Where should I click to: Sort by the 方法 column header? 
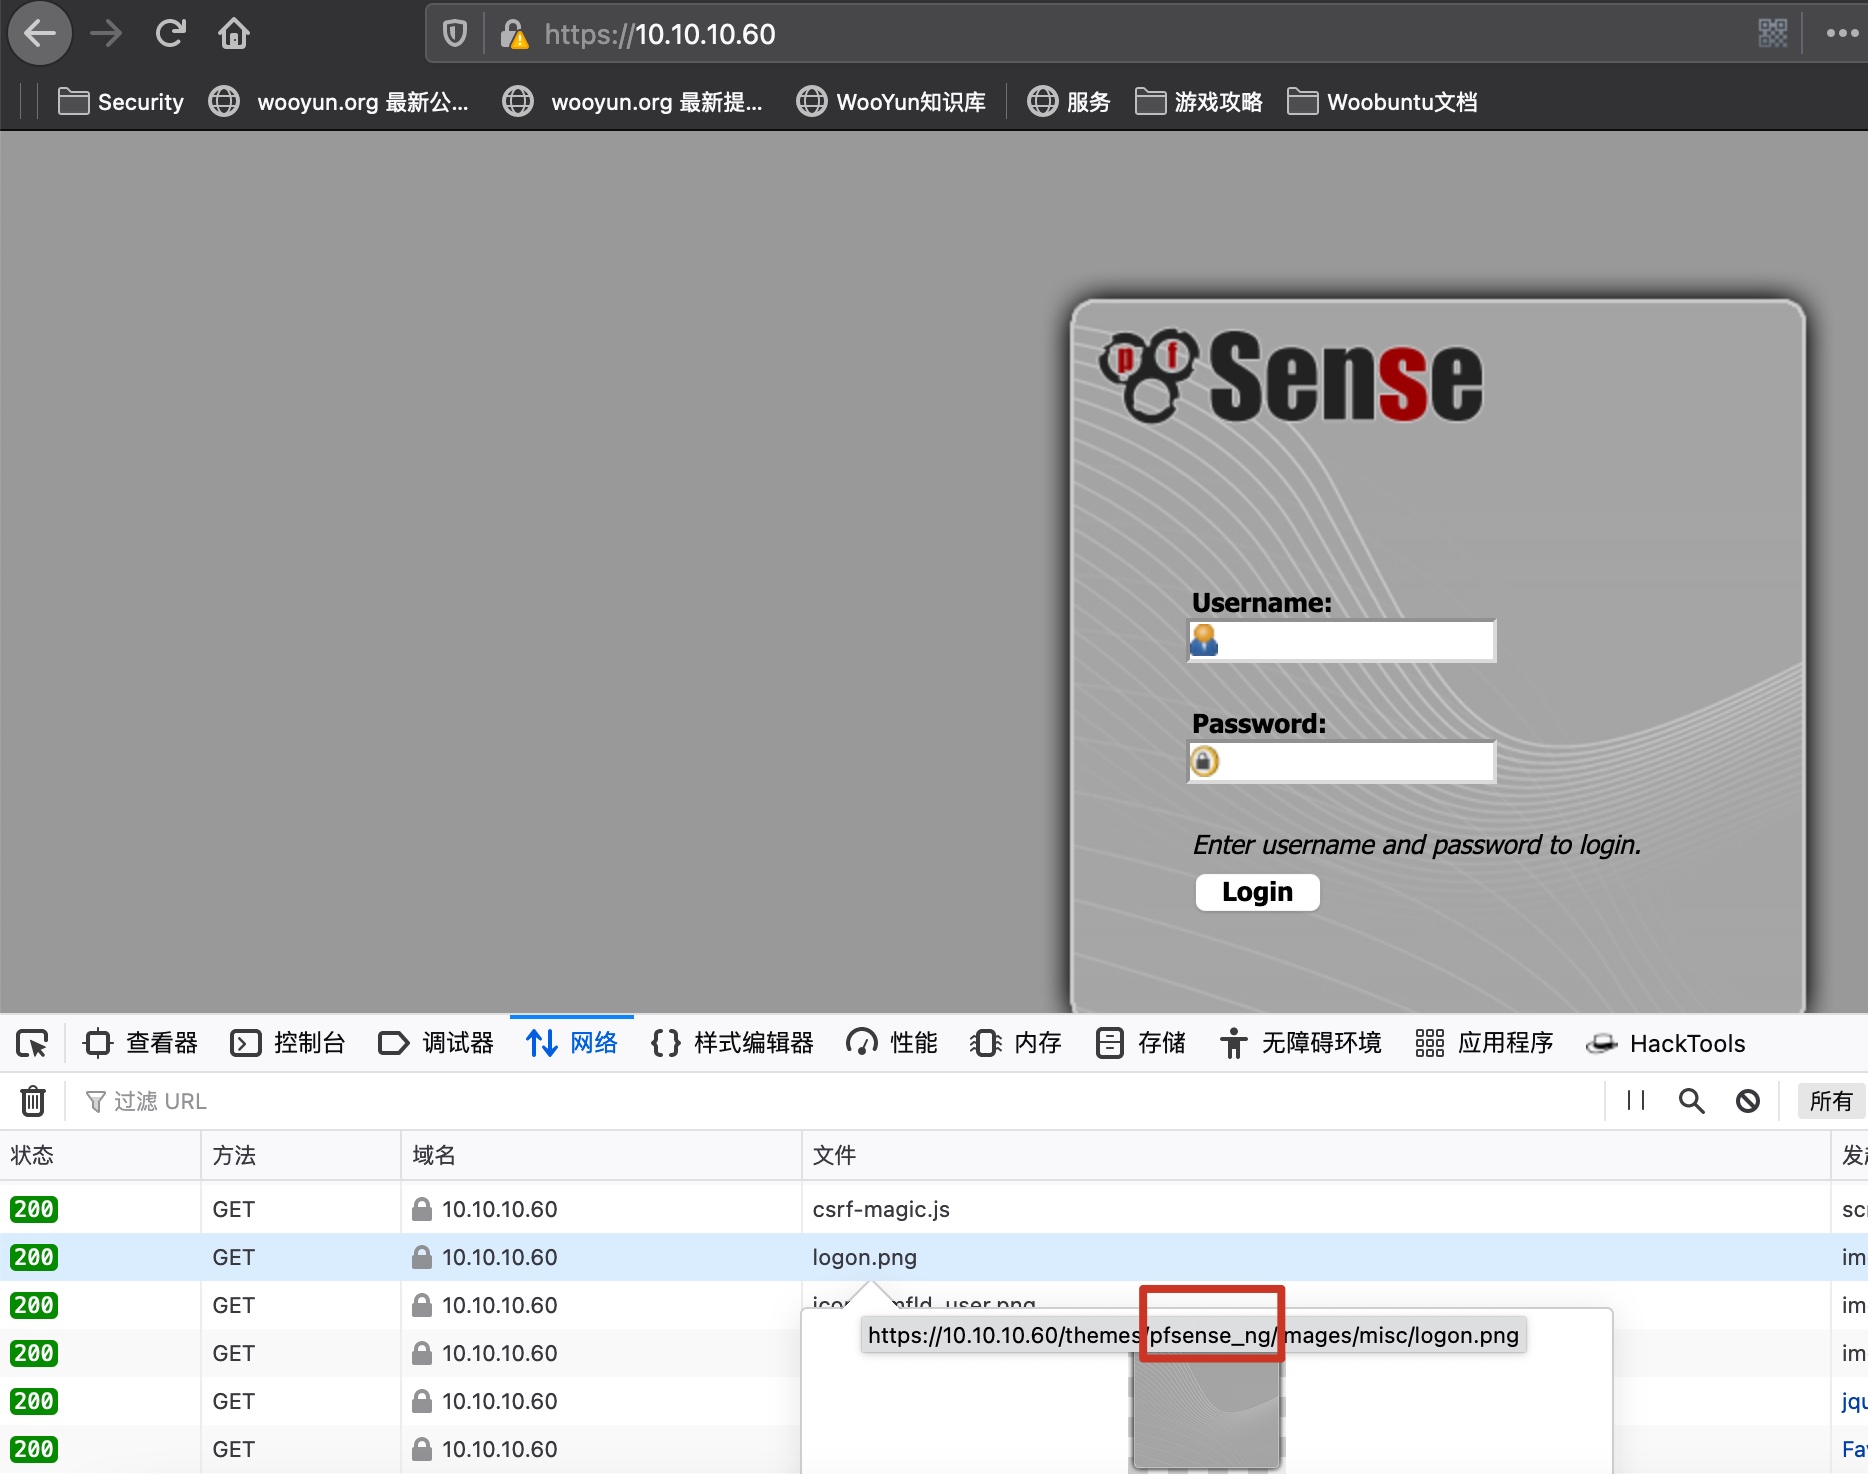click(x=301, y=1155)
